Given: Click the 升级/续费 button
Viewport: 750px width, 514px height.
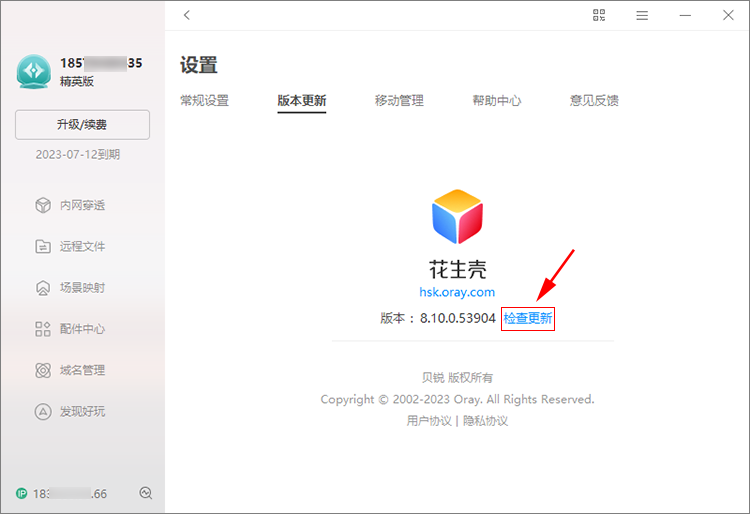Looking at the screenshot, I should (x=82, y=125).
